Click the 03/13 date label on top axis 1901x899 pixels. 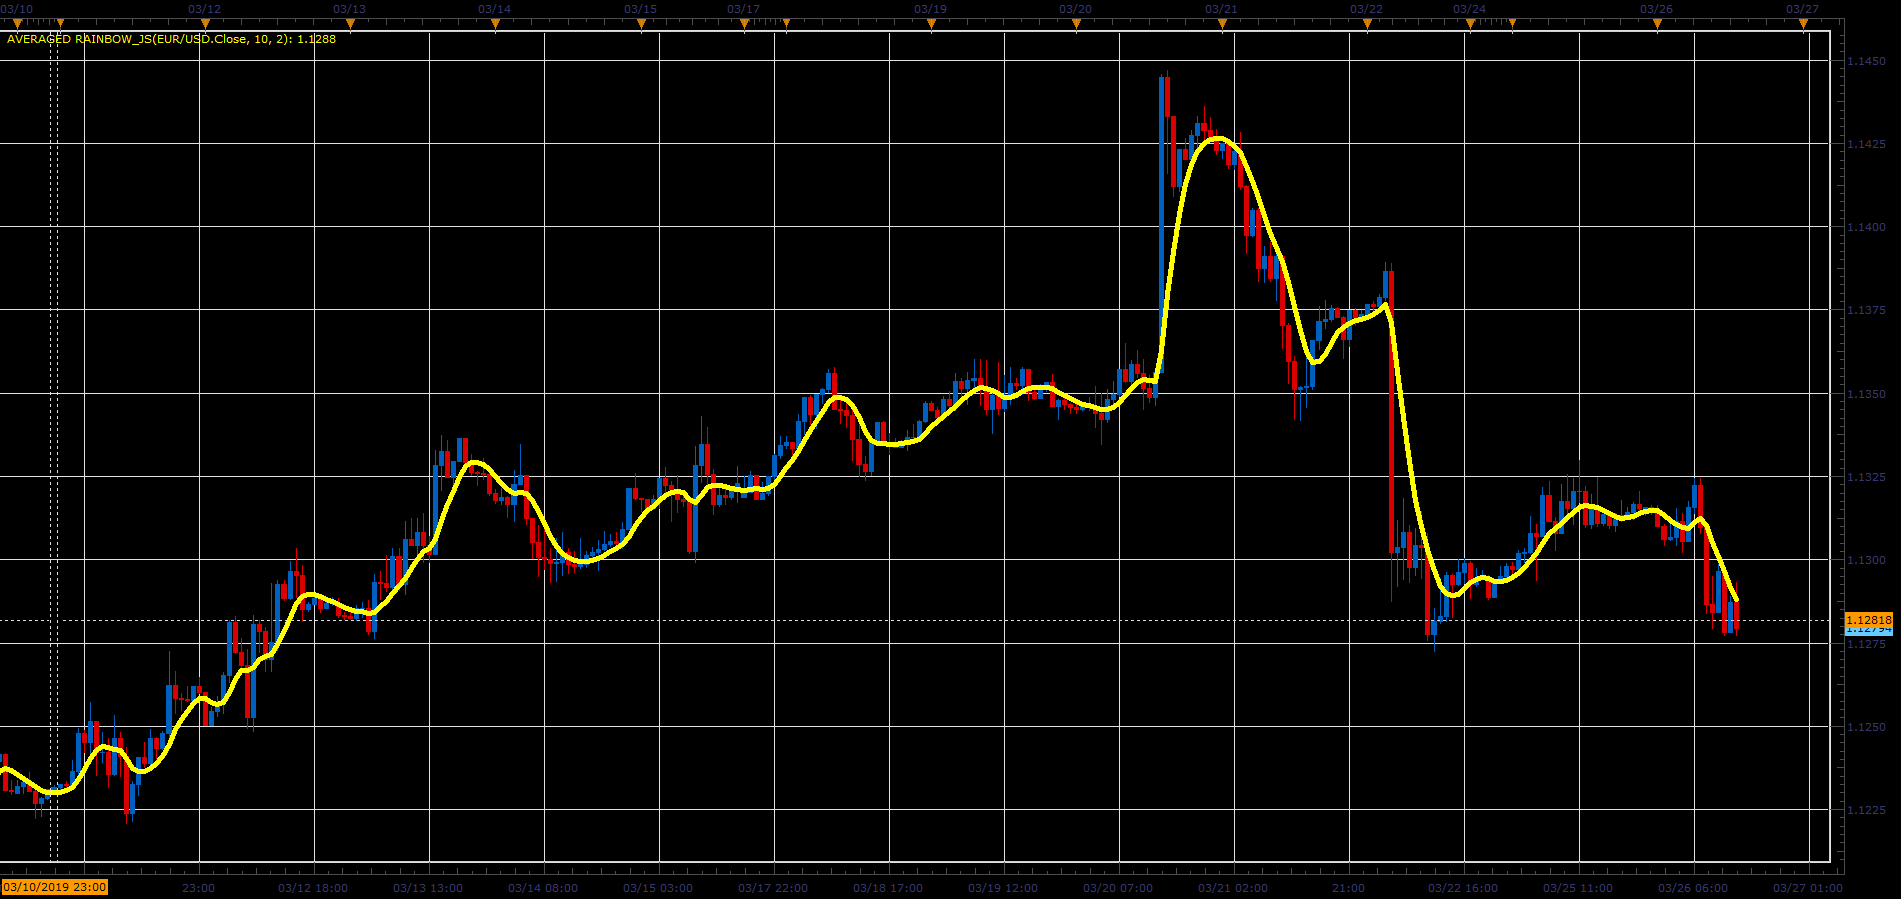pyautogui.click(x=349, y=9)
